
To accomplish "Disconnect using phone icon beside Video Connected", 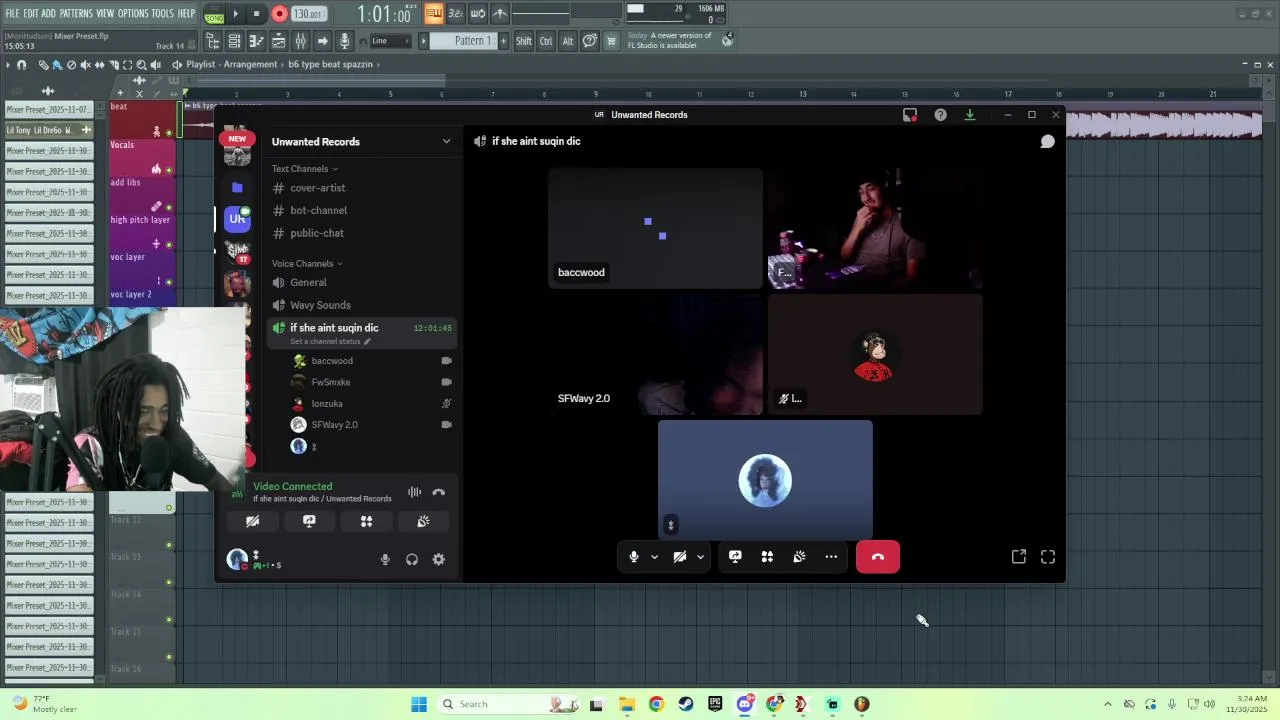I will [438, 492].
